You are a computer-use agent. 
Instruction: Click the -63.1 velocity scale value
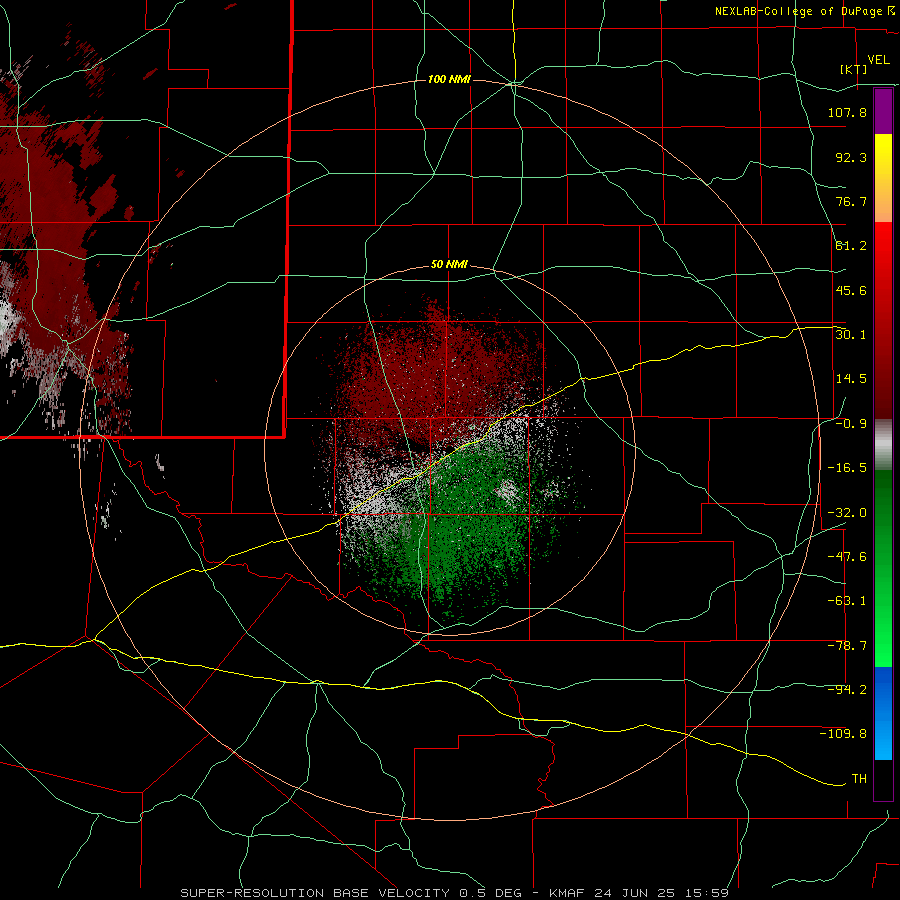pyautogui.click(x=847, y=601)
